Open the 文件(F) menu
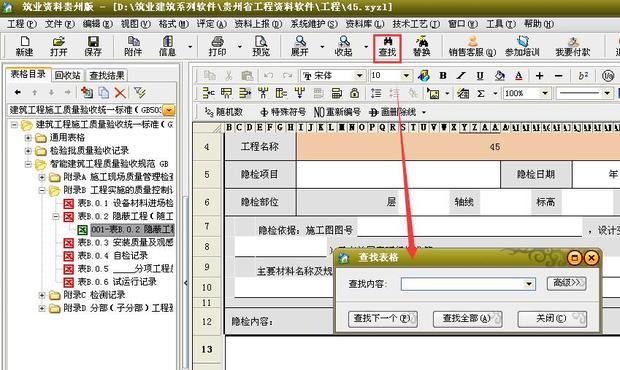Viewport: 620px width, 370px height. point(60,24)
